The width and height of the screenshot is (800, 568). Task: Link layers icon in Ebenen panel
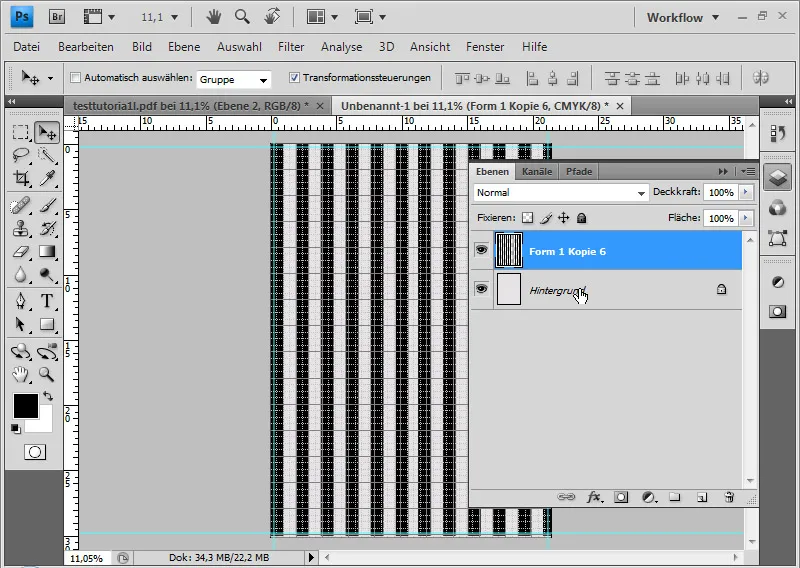566,497
